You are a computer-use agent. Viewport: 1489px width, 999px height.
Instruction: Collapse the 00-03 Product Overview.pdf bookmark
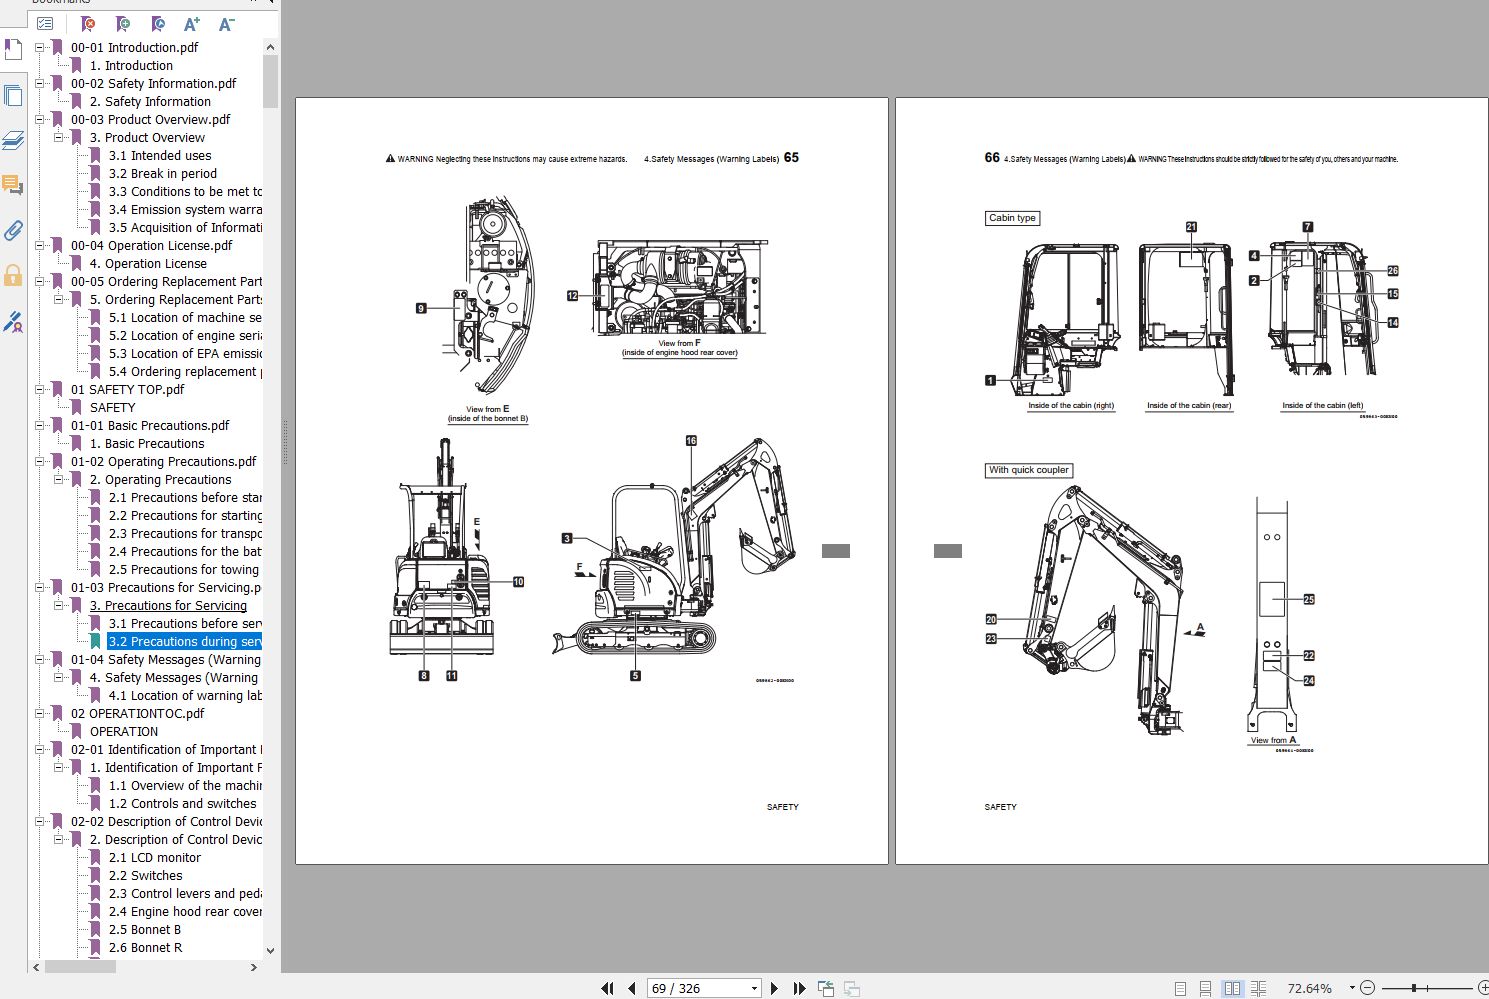tap(39, 119)
